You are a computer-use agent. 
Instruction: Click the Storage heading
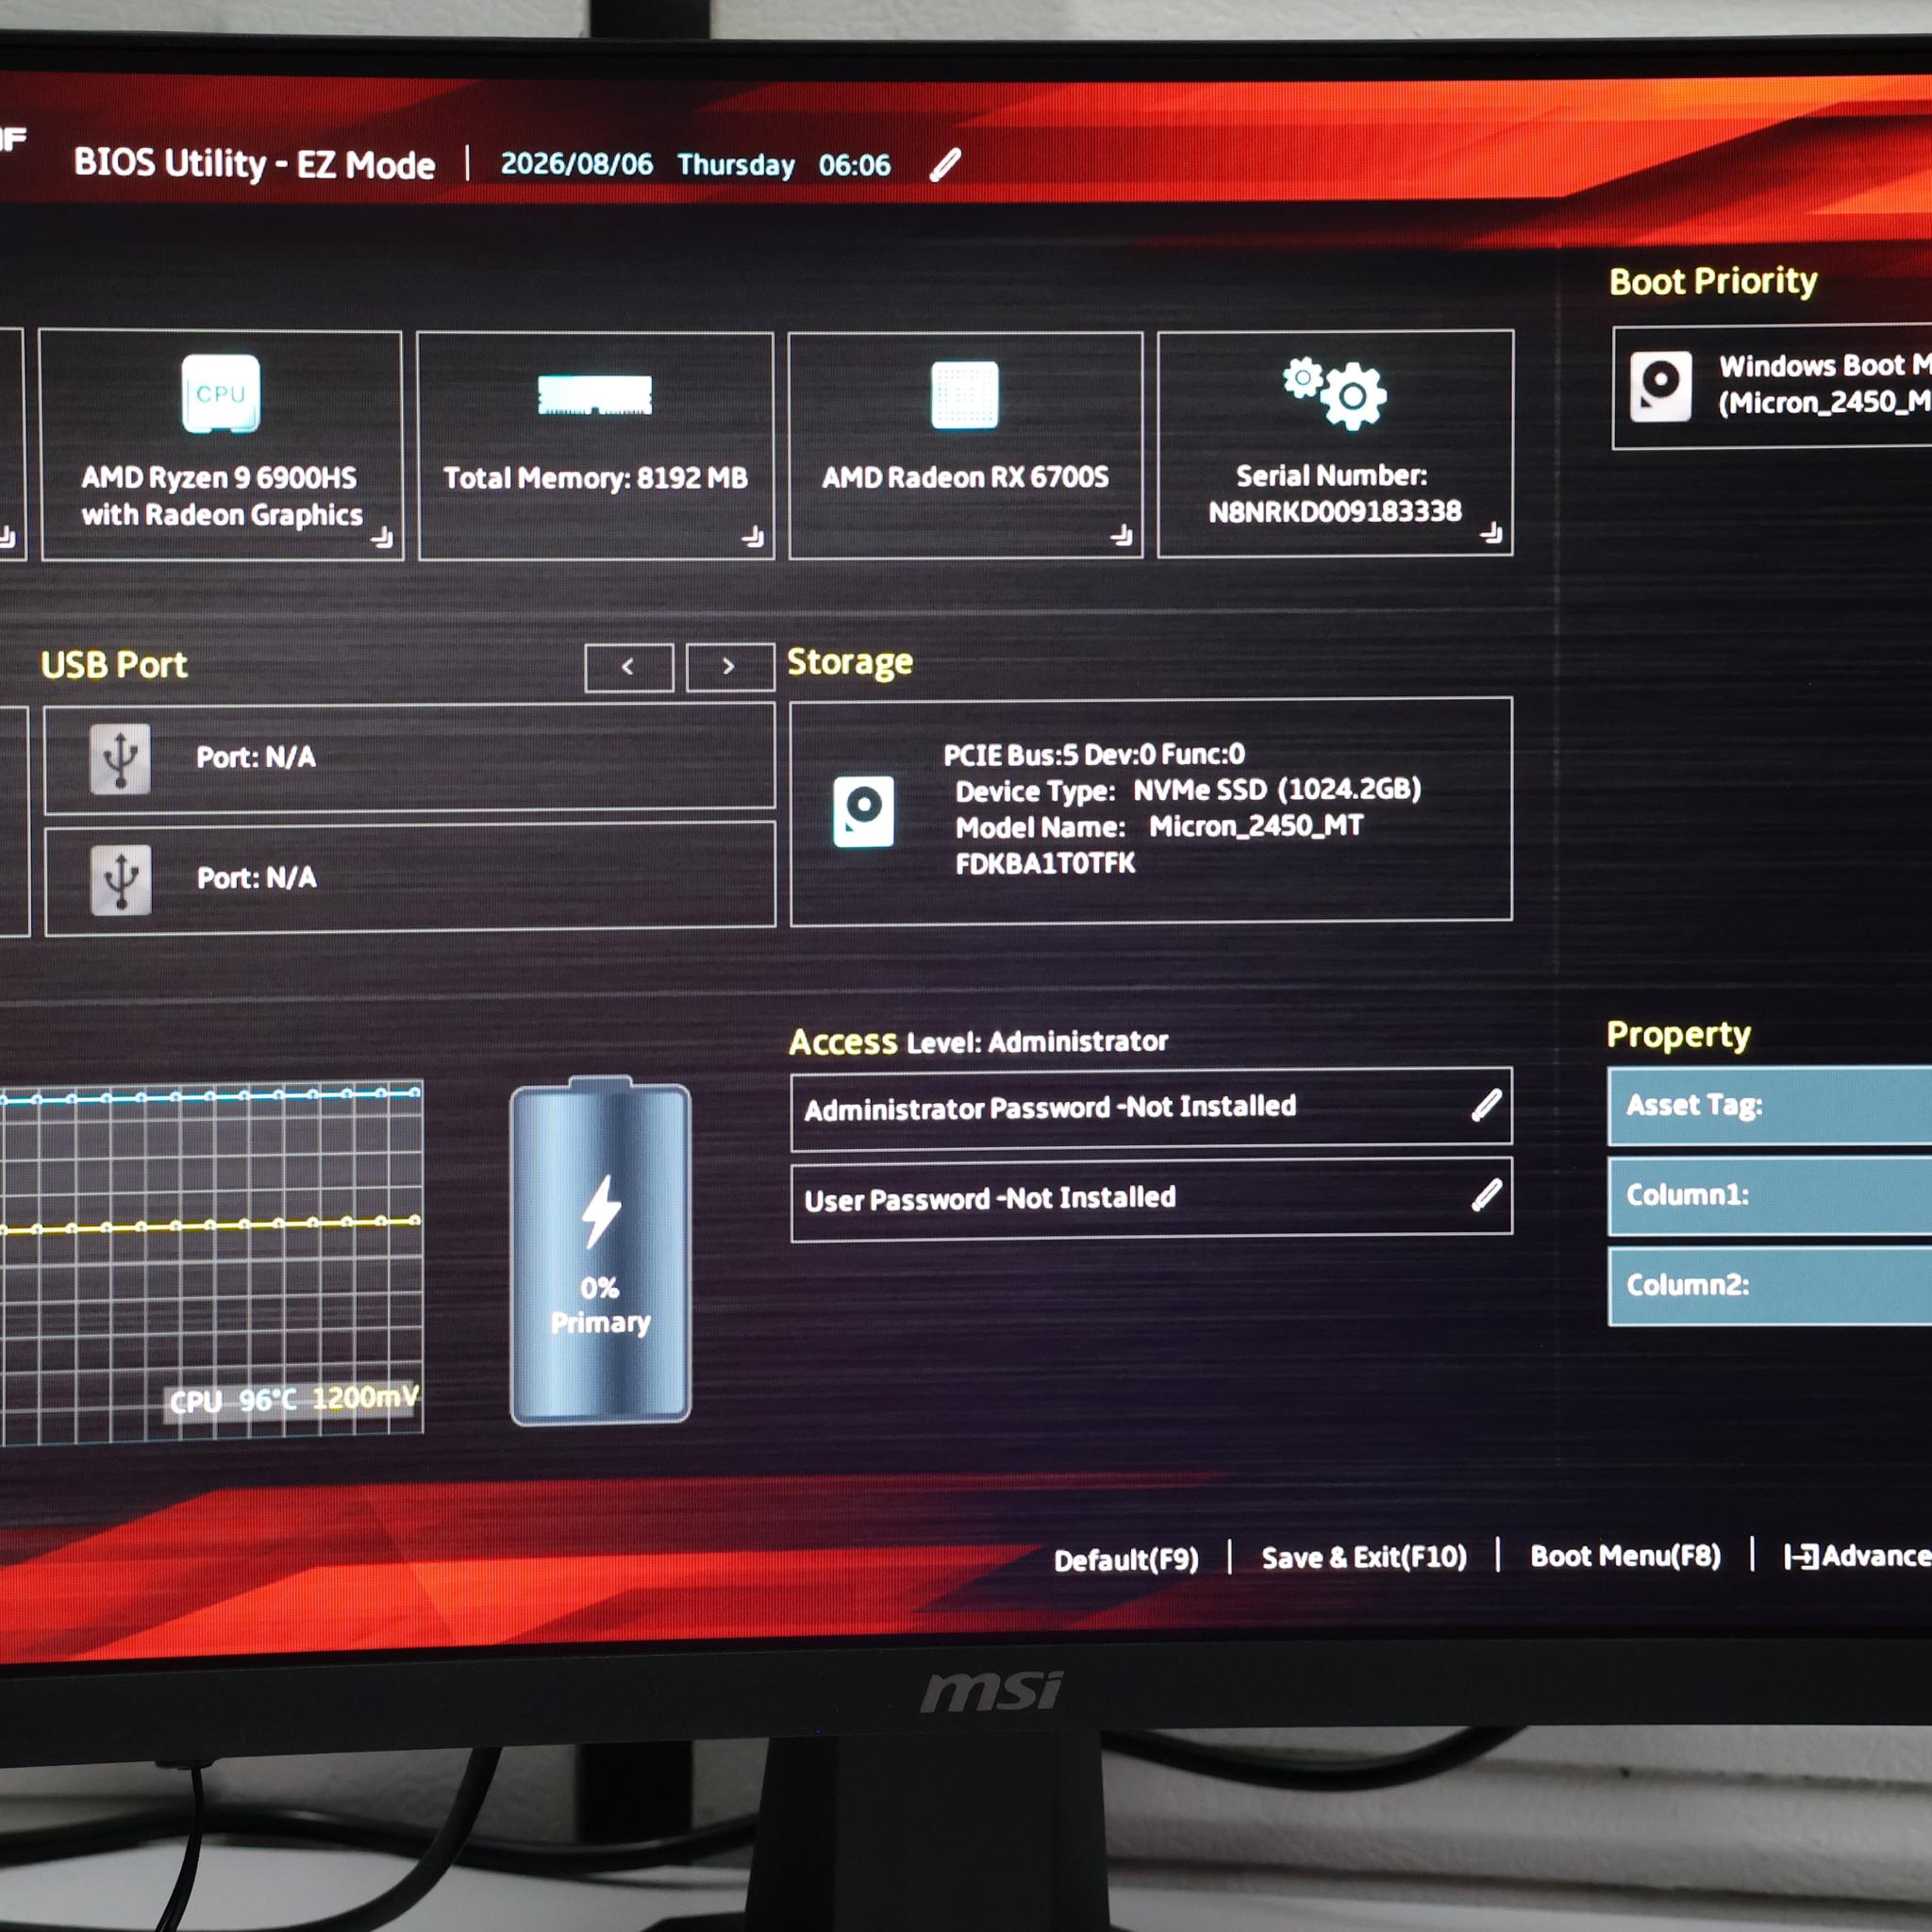(850, 662)
